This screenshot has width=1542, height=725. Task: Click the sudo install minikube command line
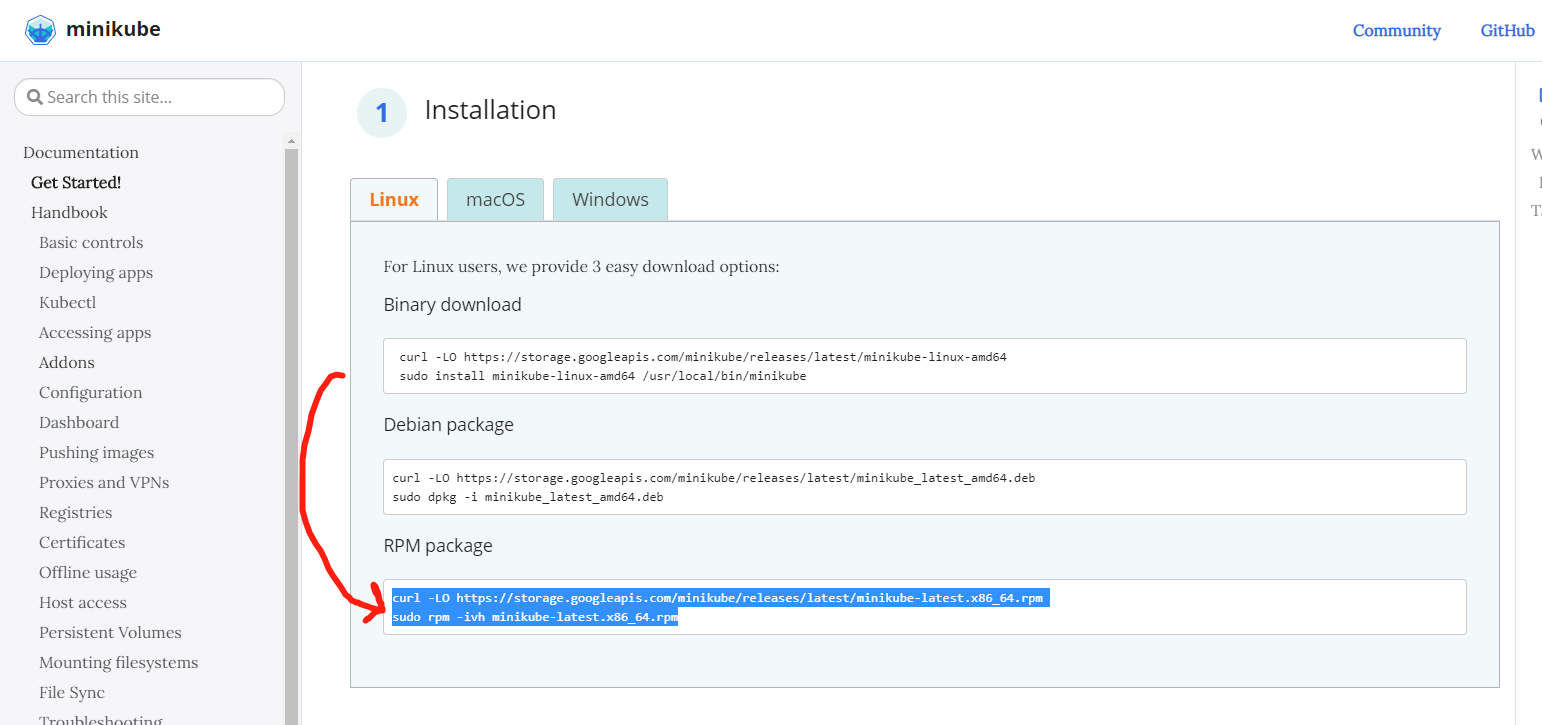[x=602, y=376]
